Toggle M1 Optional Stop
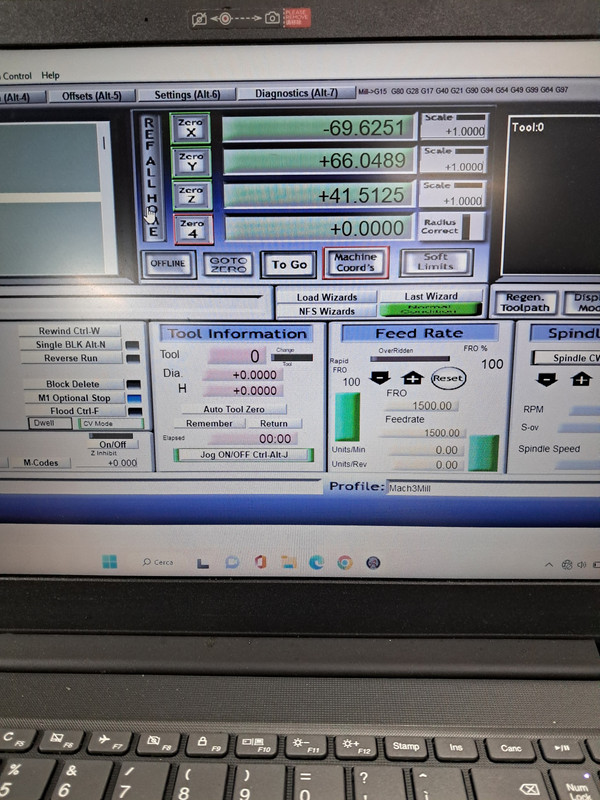600x800 pixels. 74,397
